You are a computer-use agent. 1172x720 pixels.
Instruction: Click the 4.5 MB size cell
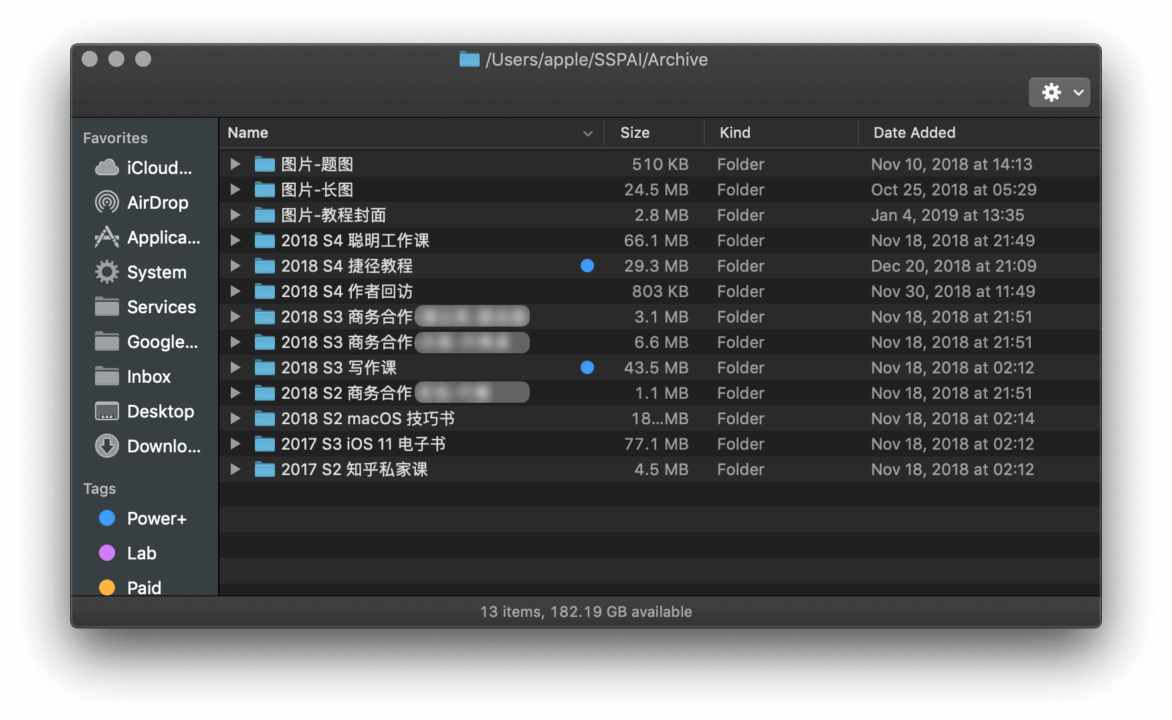coord(661,469)
